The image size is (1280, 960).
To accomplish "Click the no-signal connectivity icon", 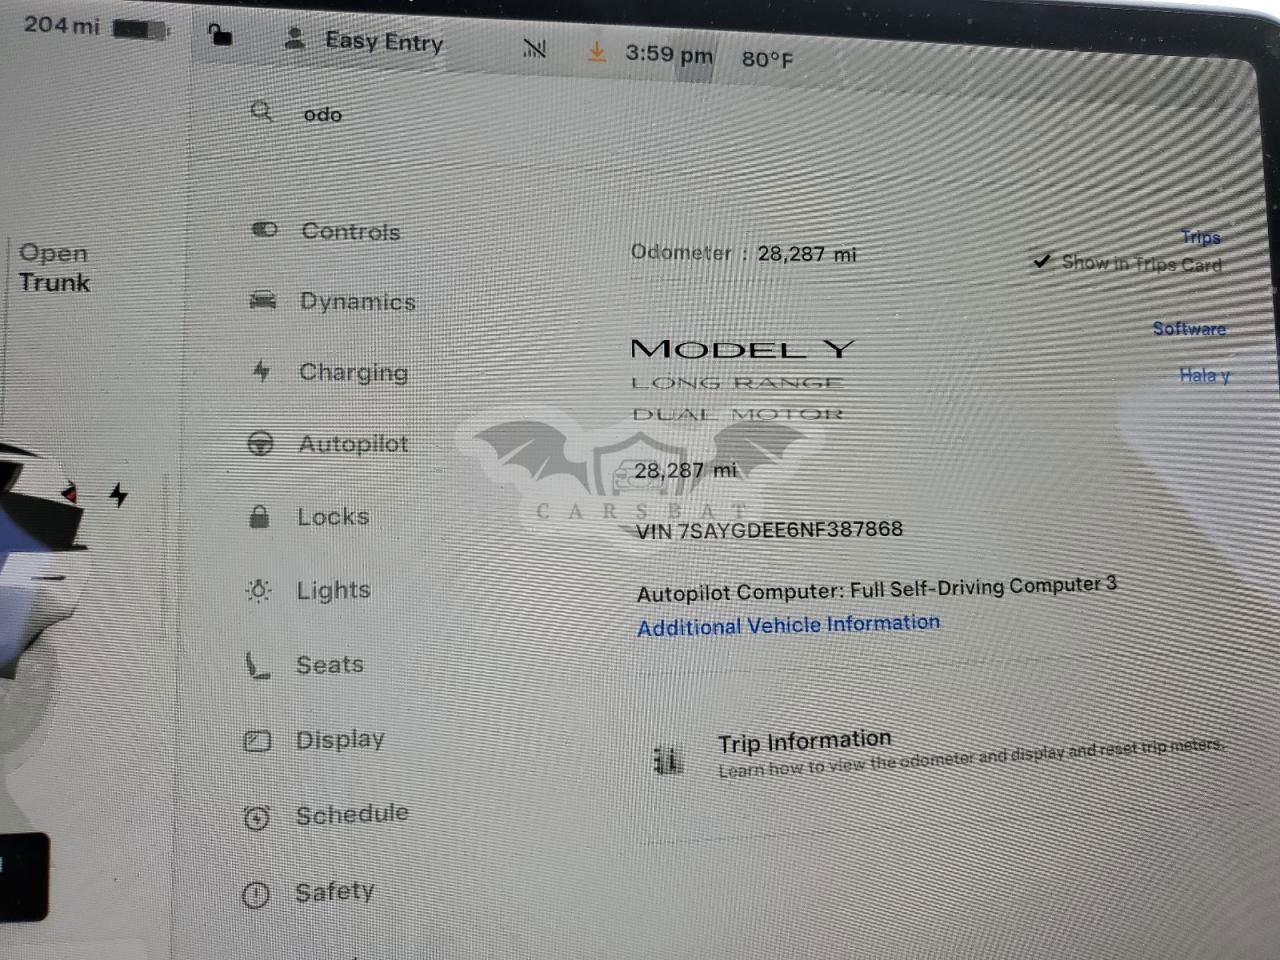I will click(x=535, y=47).
